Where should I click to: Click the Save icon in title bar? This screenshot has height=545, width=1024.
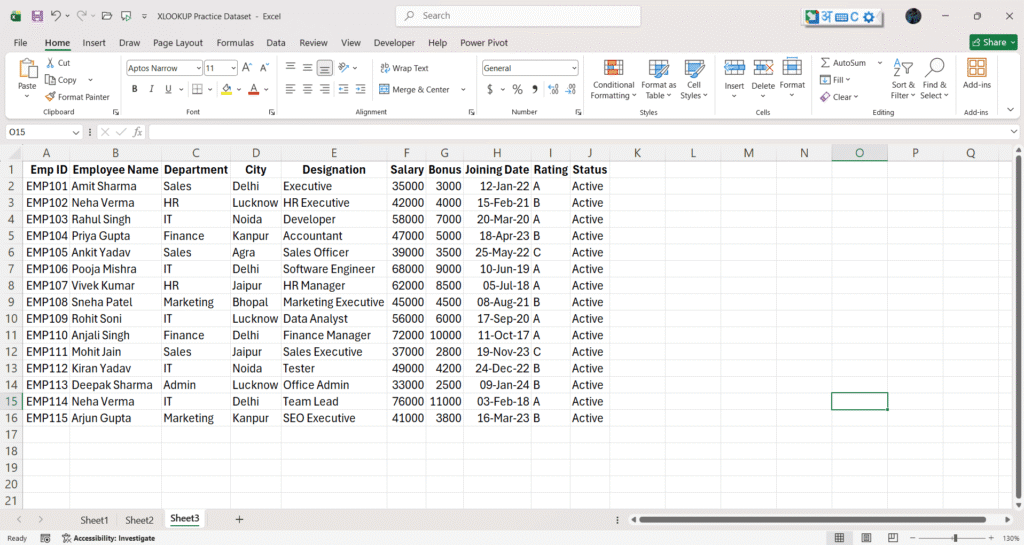coord(37,16)
